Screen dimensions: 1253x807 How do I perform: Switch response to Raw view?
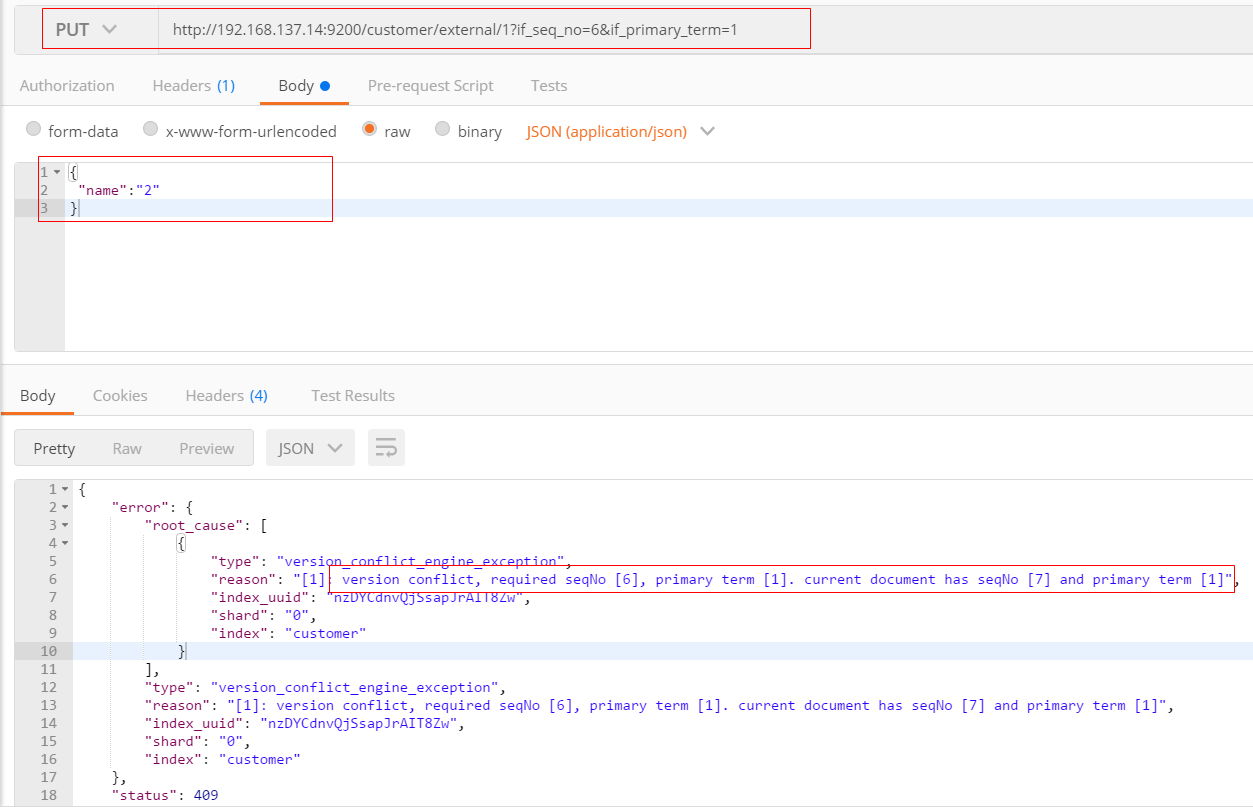(127, 448)
